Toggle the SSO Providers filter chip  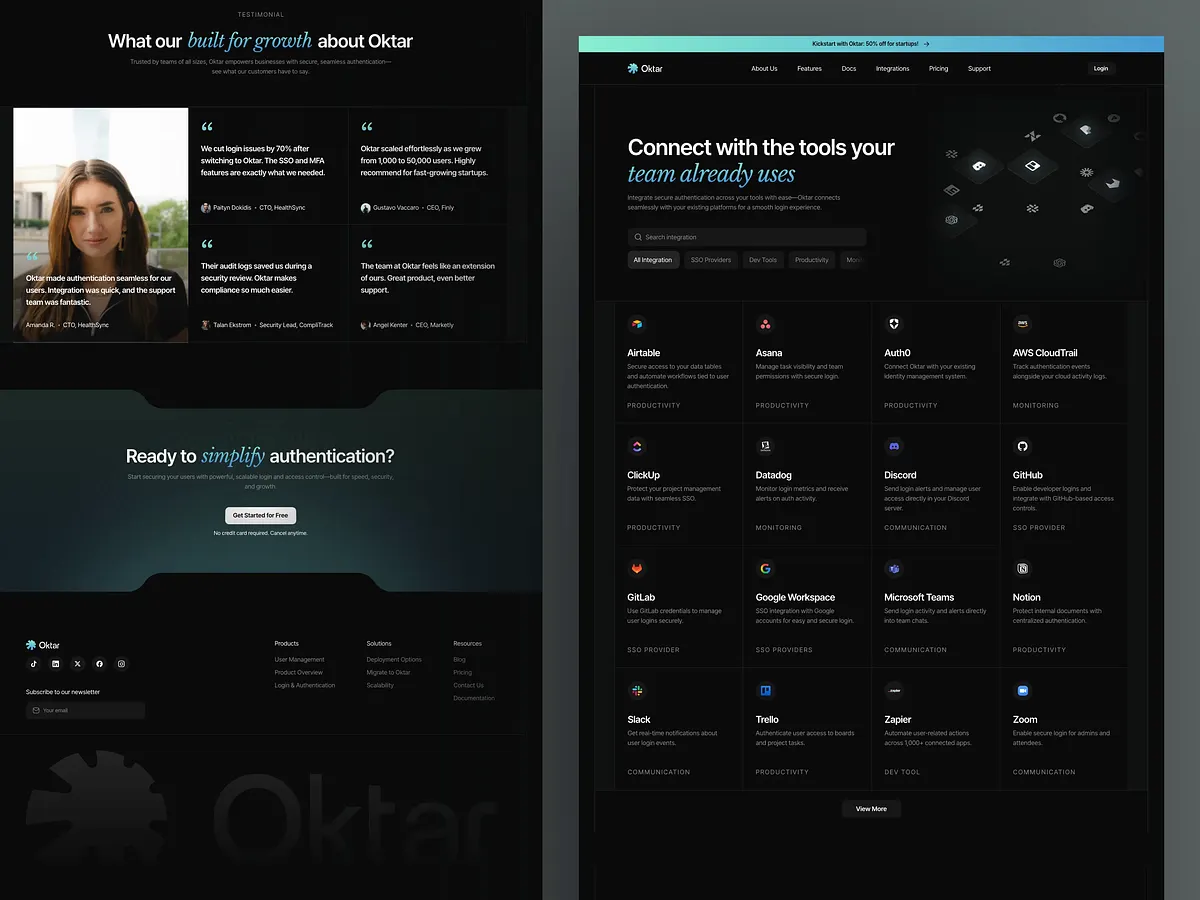[711, 259]
